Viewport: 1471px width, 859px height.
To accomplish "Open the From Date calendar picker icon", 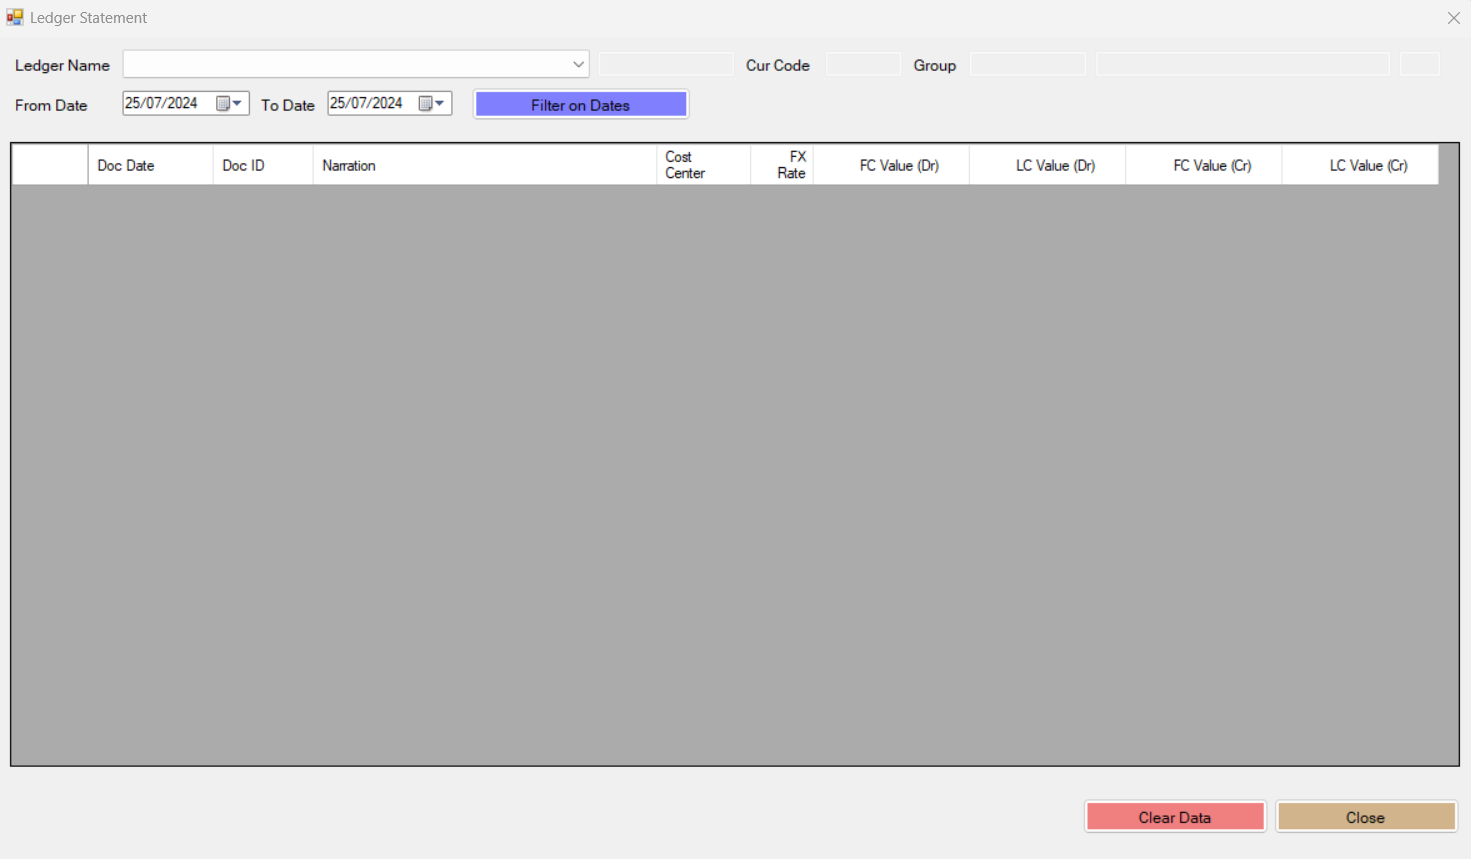I will click(x=229, y=104).
